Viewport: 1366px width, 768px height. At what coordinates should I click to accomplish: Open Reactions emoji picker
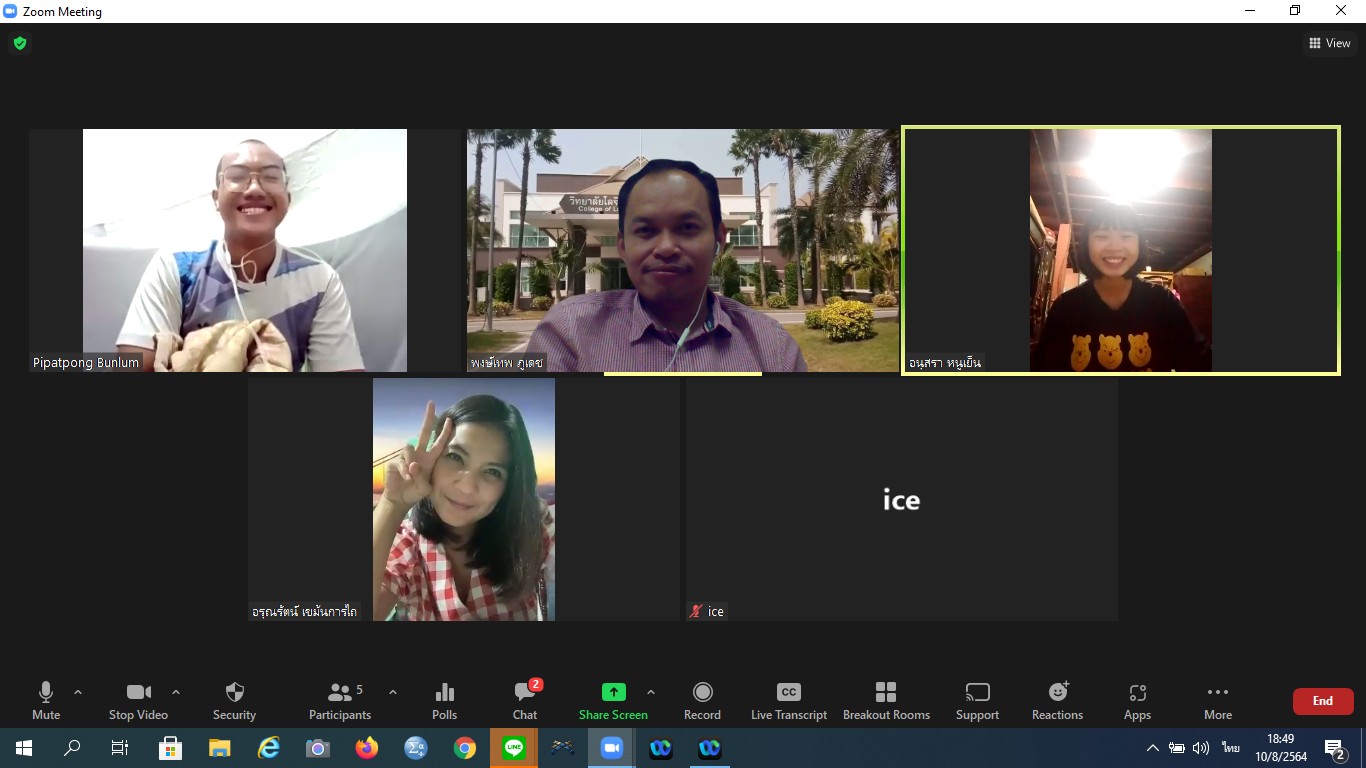[x=1057, y=700]
